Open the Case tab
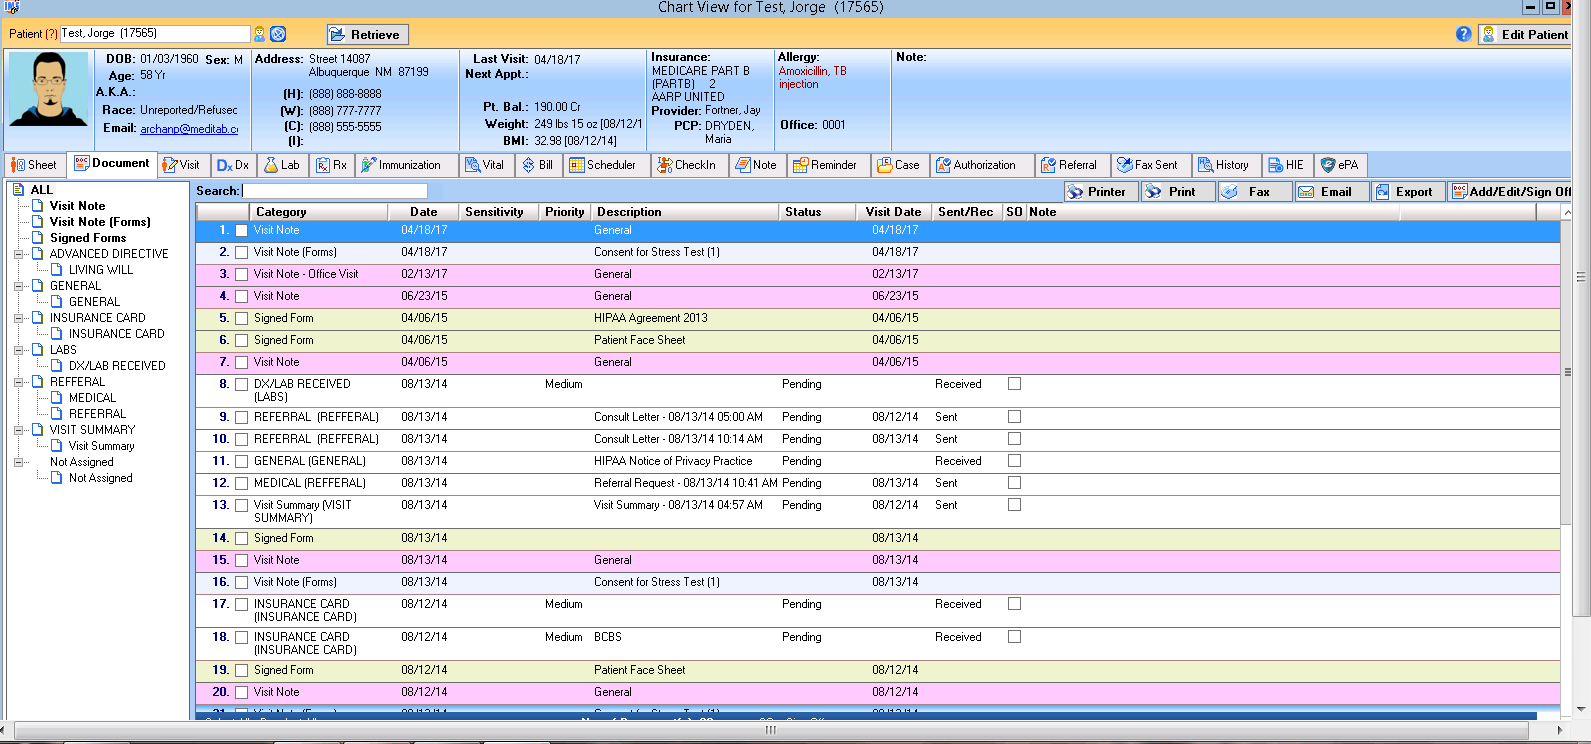The width and height of the screenshot is (1591, 744). [899, 165]
